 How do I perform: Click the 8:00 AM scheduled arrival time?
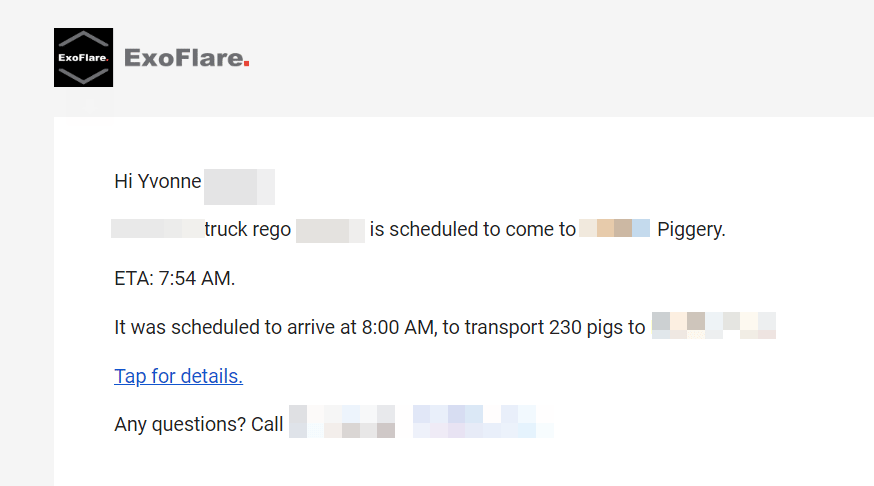coord(398,327)
